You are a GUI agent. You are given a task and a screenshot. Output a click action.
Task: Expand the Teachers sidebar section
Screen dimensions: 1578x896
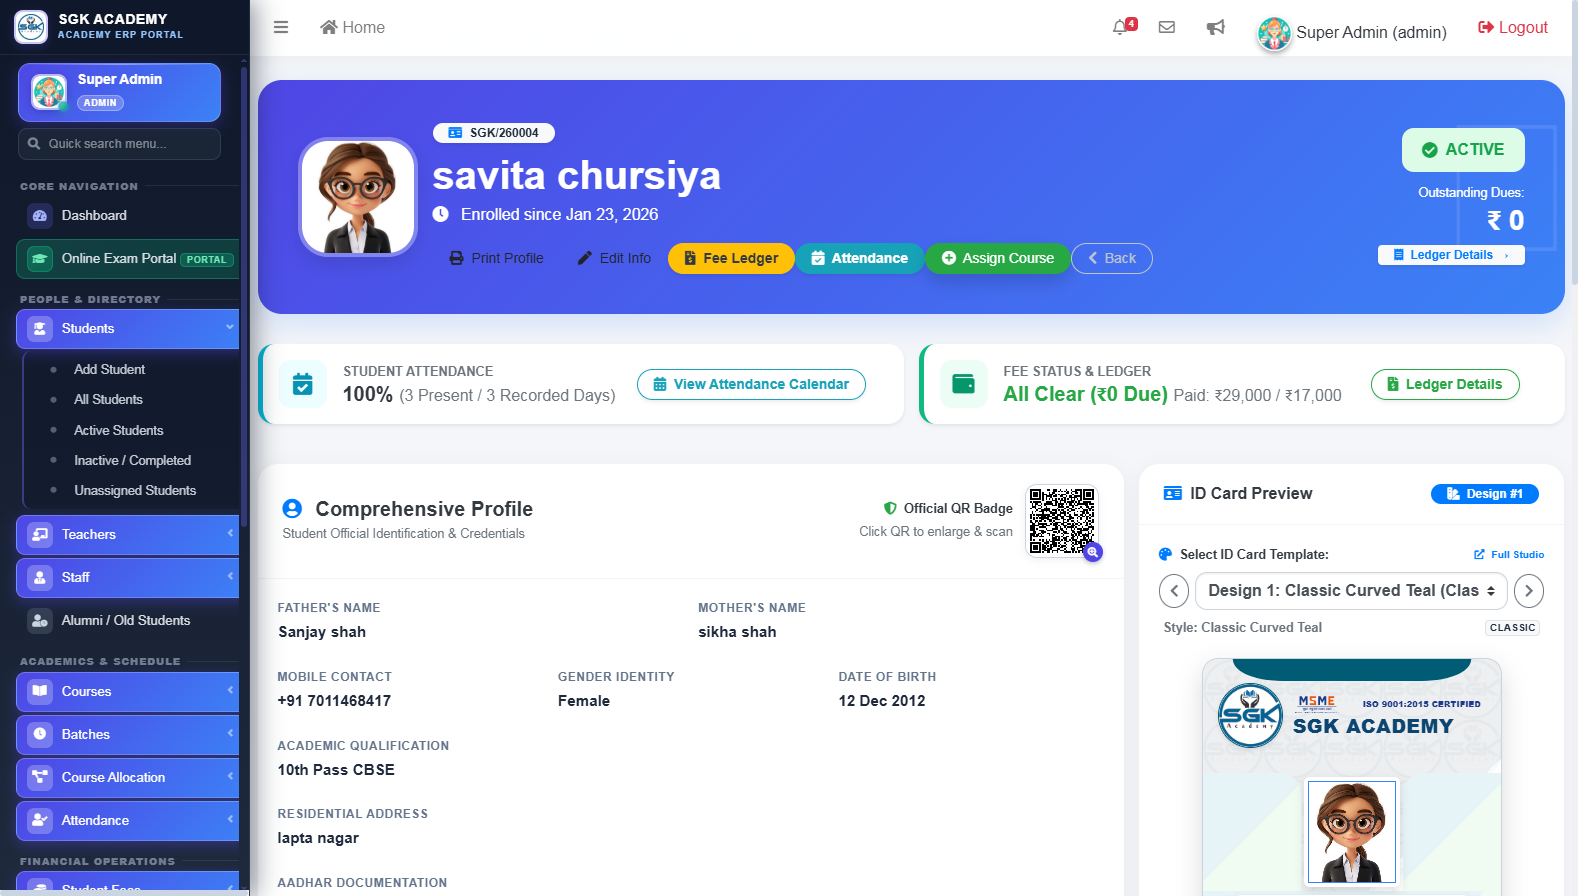(x=128, y=534)
